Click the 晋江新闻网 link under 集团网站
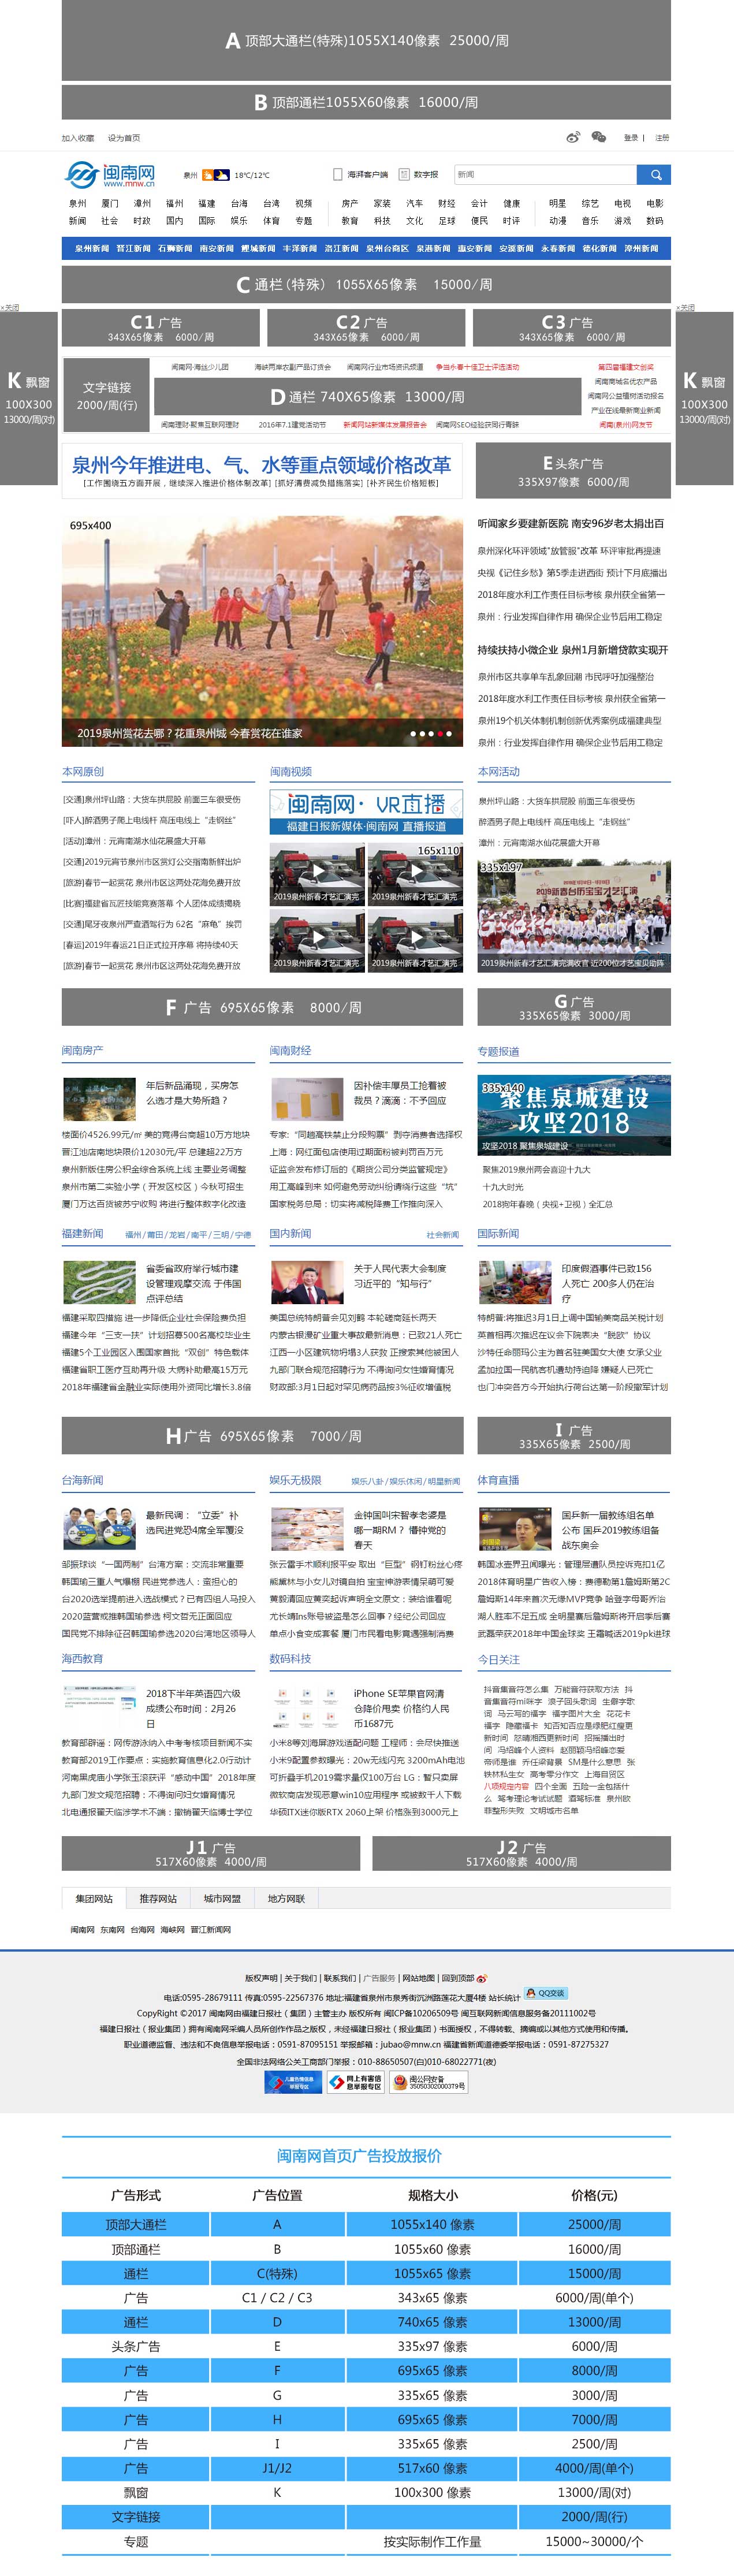 pos(211,1930)
